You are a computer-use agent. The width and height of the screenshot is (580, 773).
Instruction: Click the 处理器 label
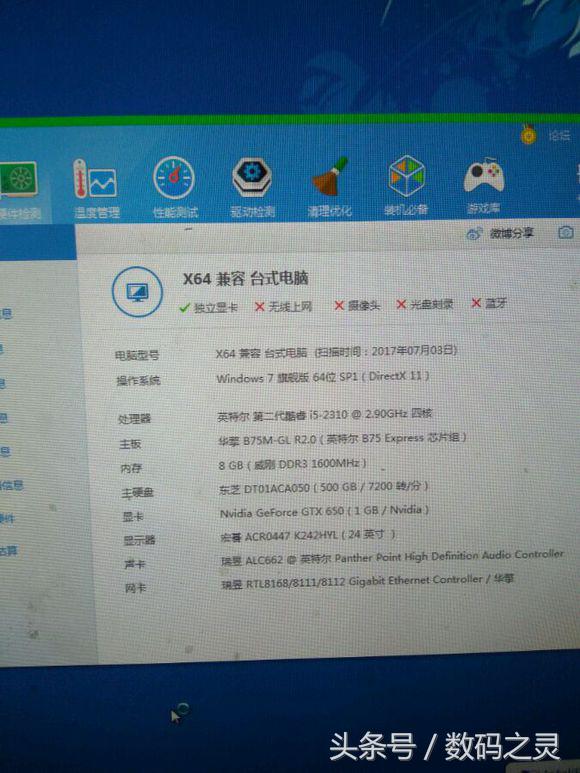tap(135, 419)
